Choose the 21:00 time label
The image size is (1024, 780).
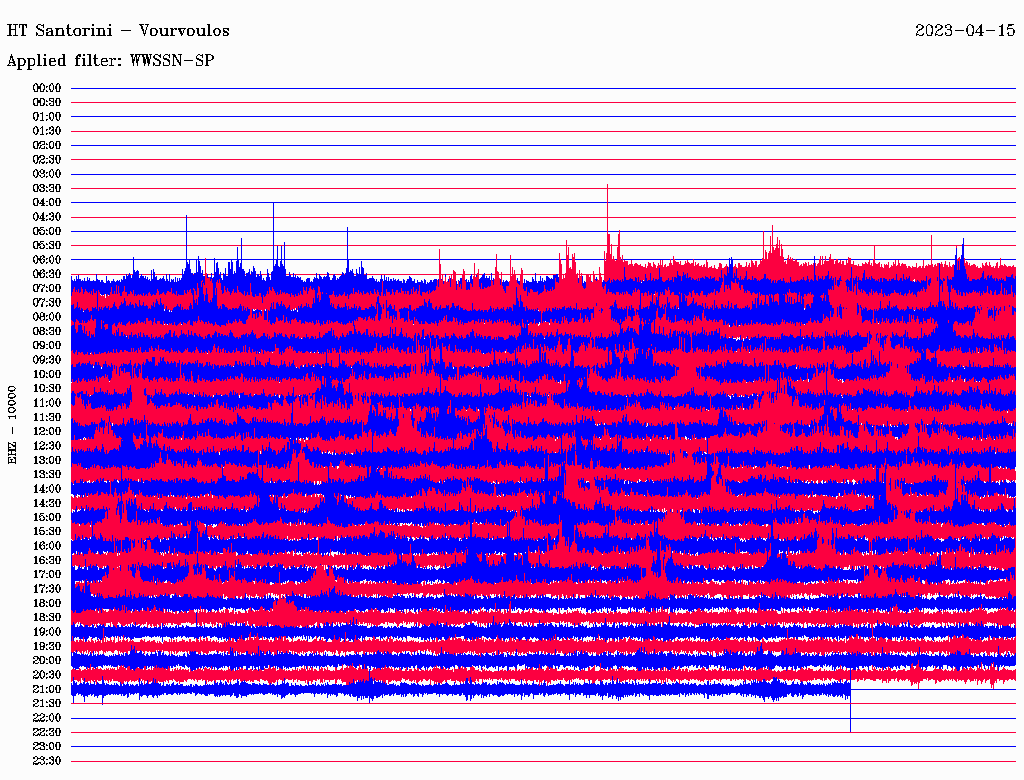[47, 689]
